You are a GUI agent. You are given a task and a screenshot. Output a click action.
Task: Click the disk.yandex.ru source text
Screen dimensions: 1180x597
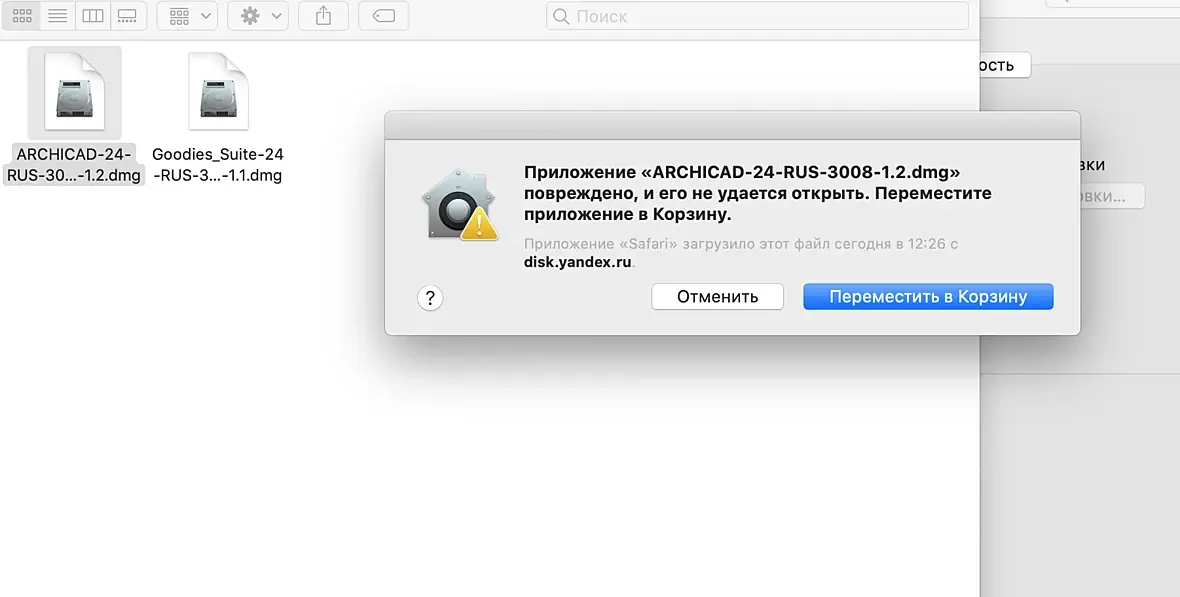click(x=578, y=263)
